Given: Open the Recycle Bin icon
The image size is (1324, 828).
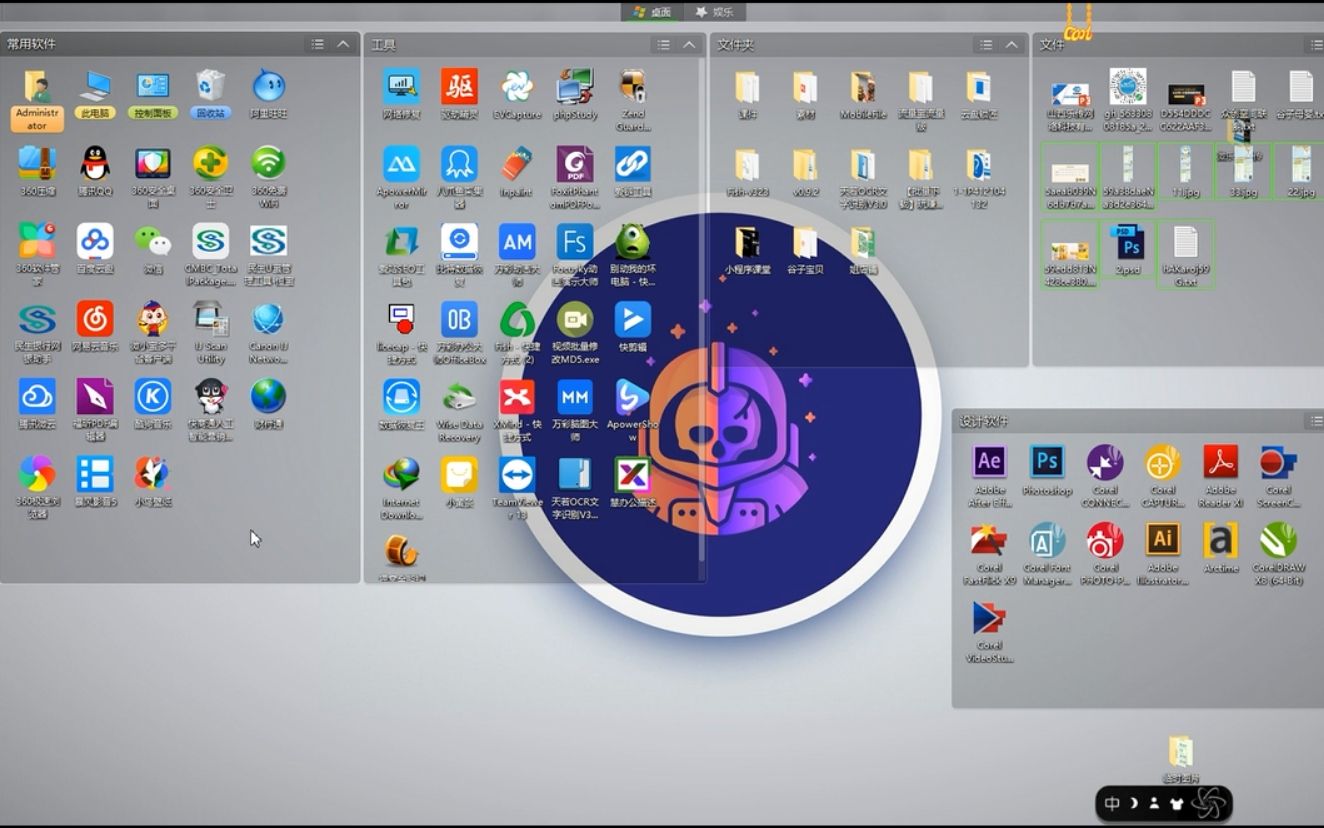Looking at the screenshot, I should point(211,86).
